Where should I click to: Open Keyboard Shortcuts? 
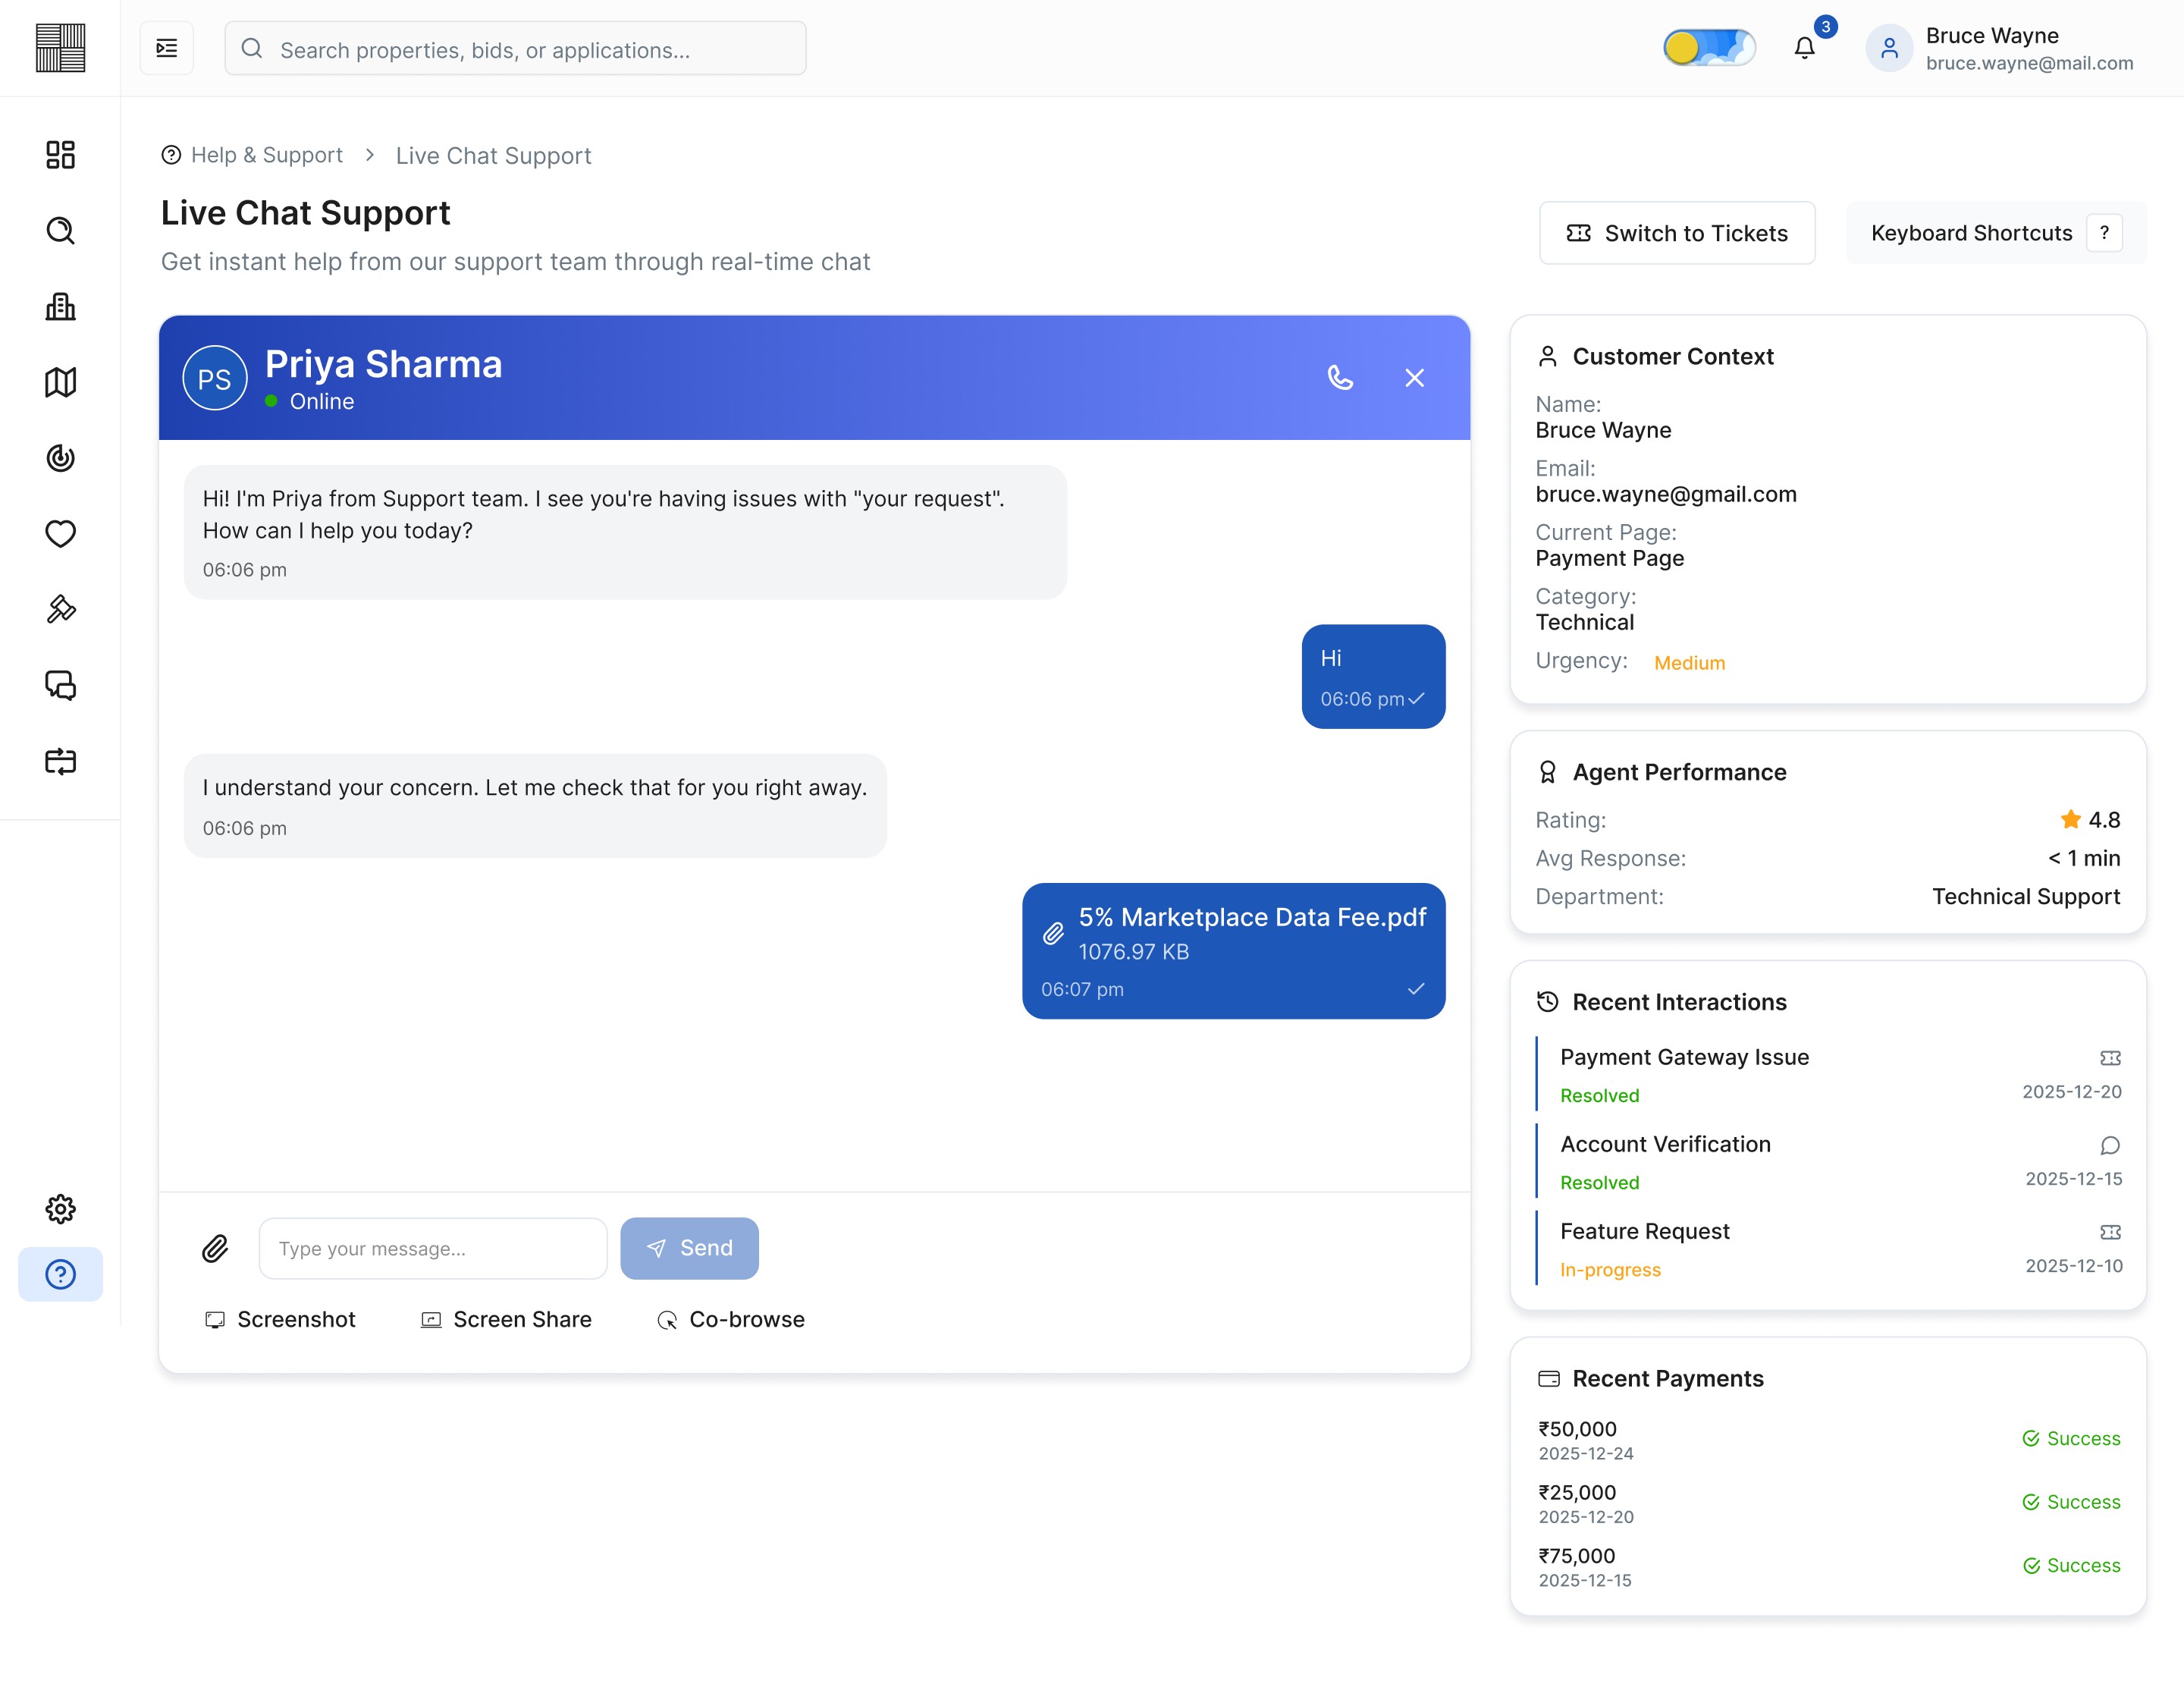[1996, 233]
